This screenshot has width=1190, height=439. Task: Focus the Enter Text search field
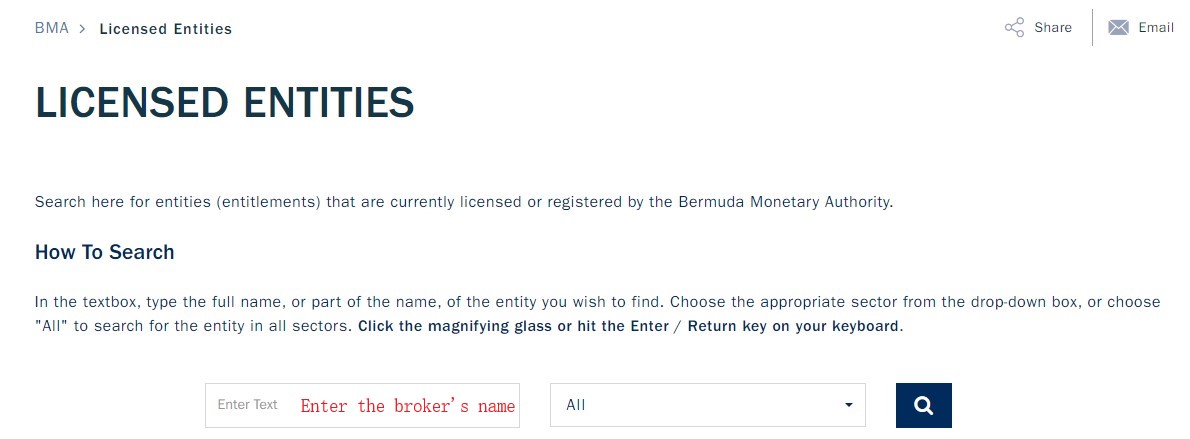pyautogui.click(x=248, y=405)
